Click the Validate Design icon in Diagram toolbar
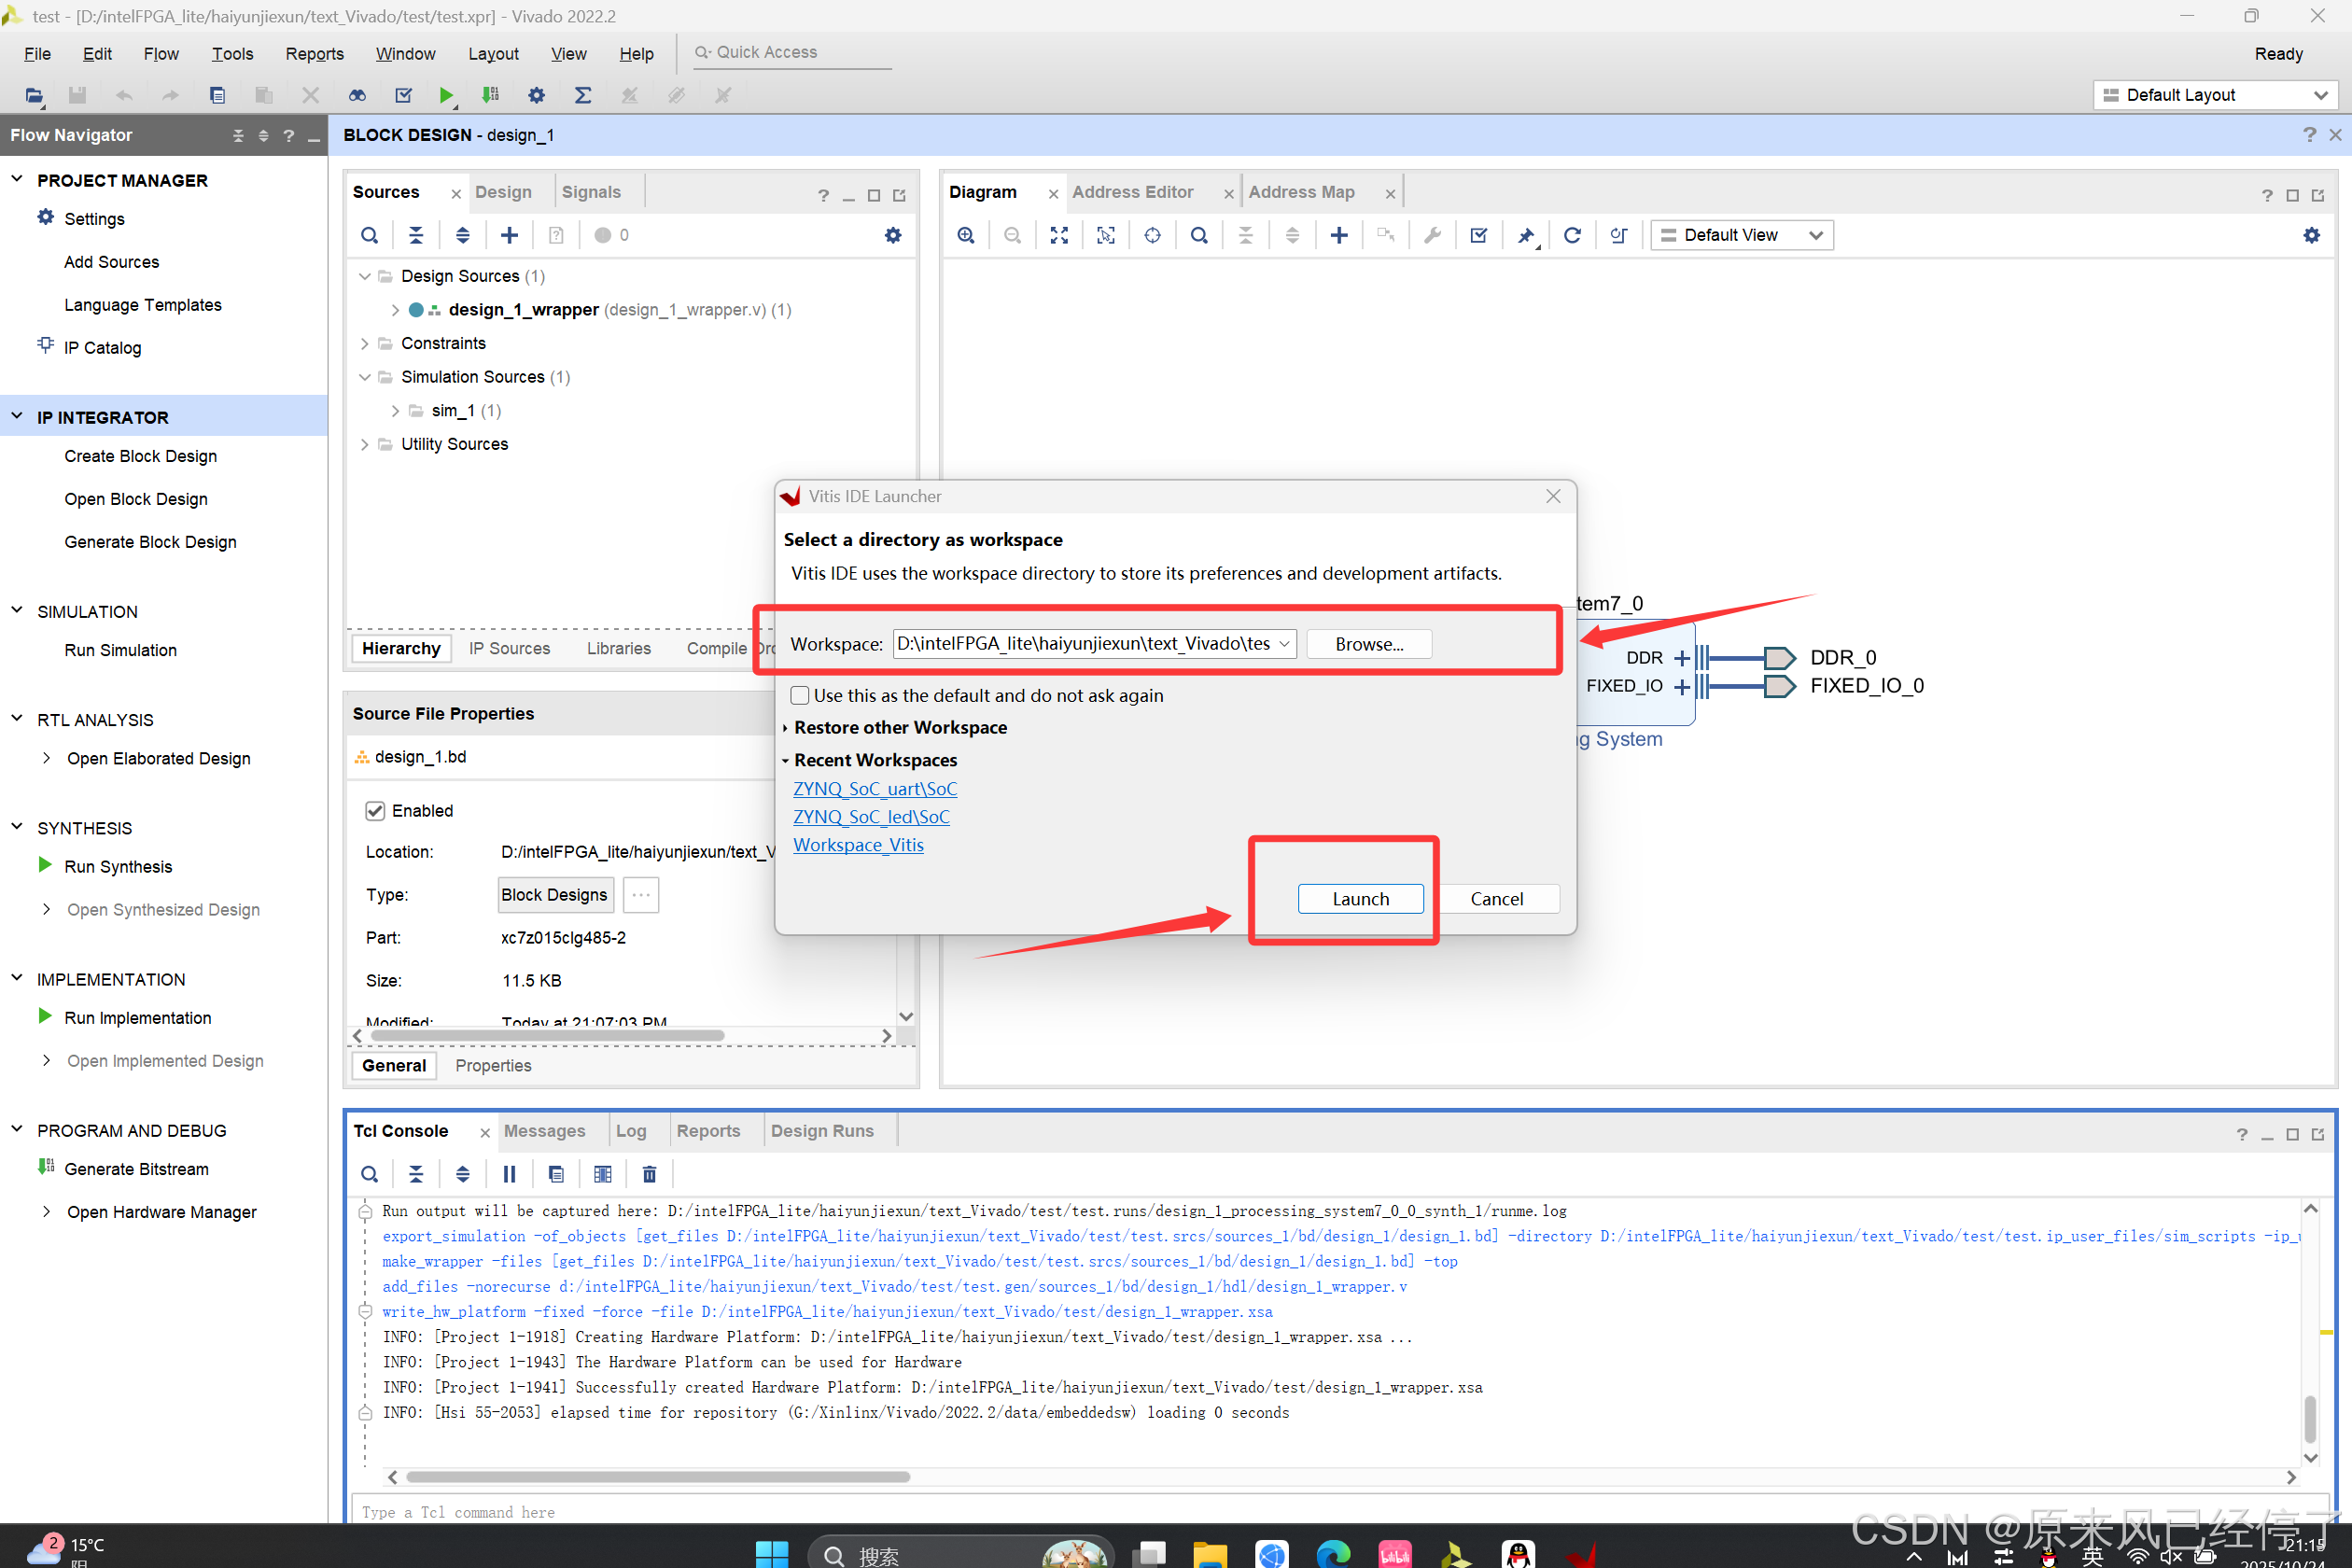Viewport: 2352px width, 1568px height. (1478, 235)
